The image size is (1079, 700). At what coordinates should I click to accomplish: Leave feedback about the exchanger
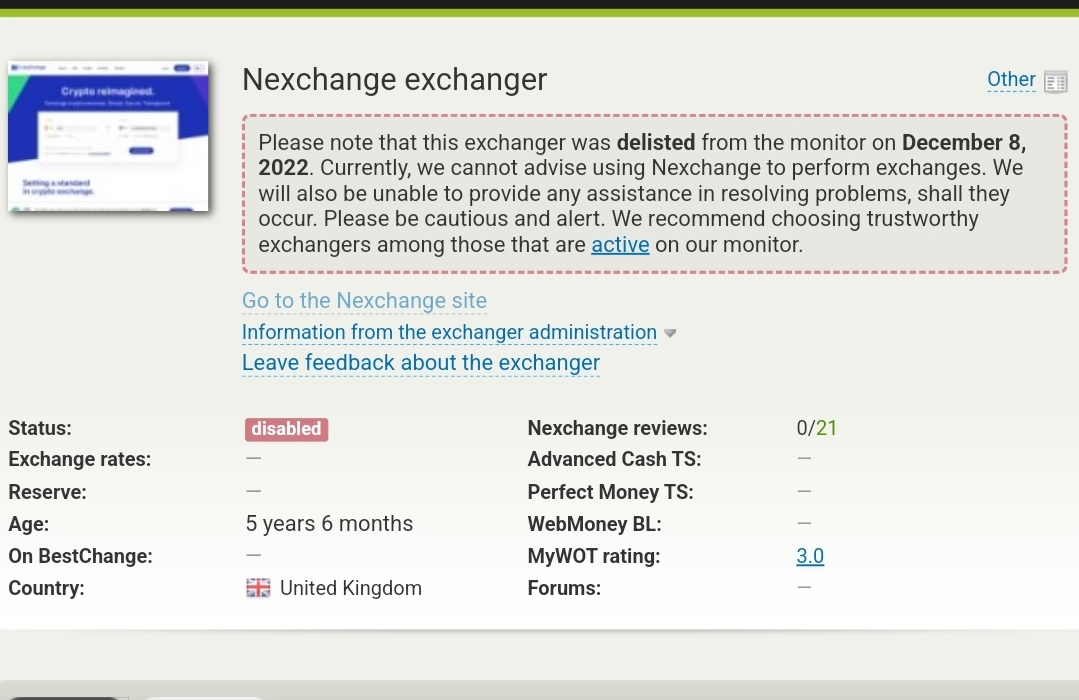(421, 363)
